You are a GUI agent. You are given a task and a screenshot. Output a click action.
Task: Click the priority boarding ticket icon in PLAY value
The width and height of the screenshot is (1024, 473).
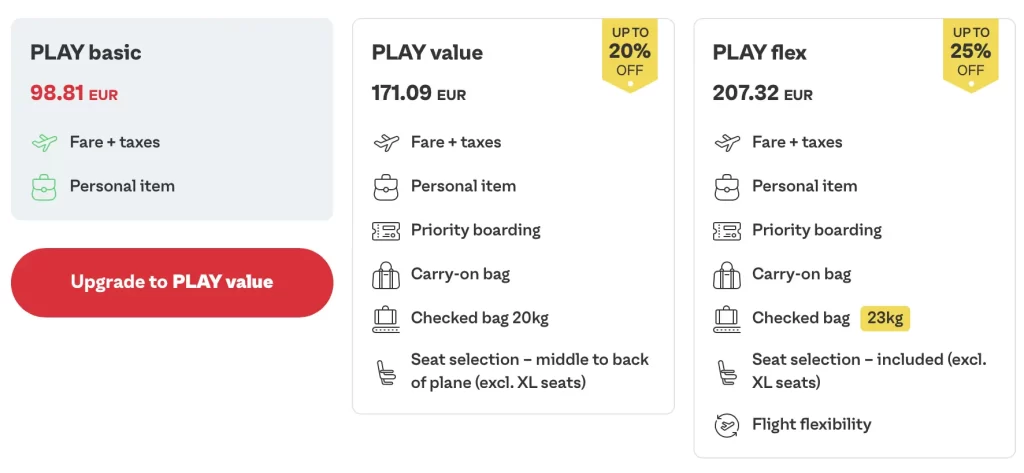[386, 230]
